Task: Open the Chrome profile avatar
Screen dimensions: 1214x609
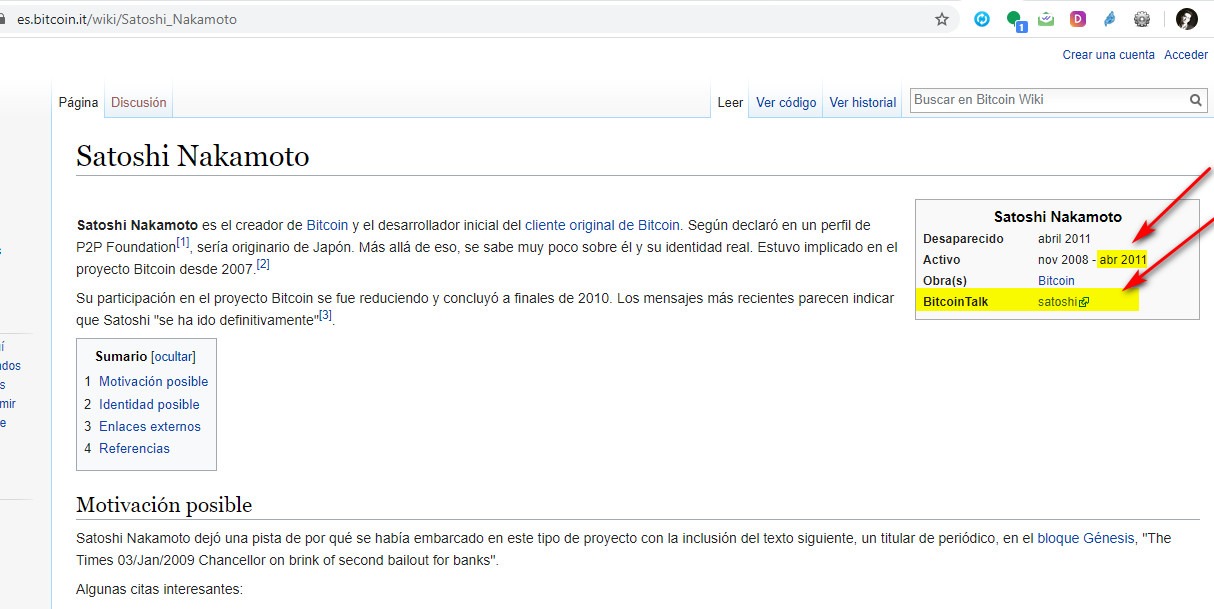Action: pyautogui.click(x=1187, y=19)
